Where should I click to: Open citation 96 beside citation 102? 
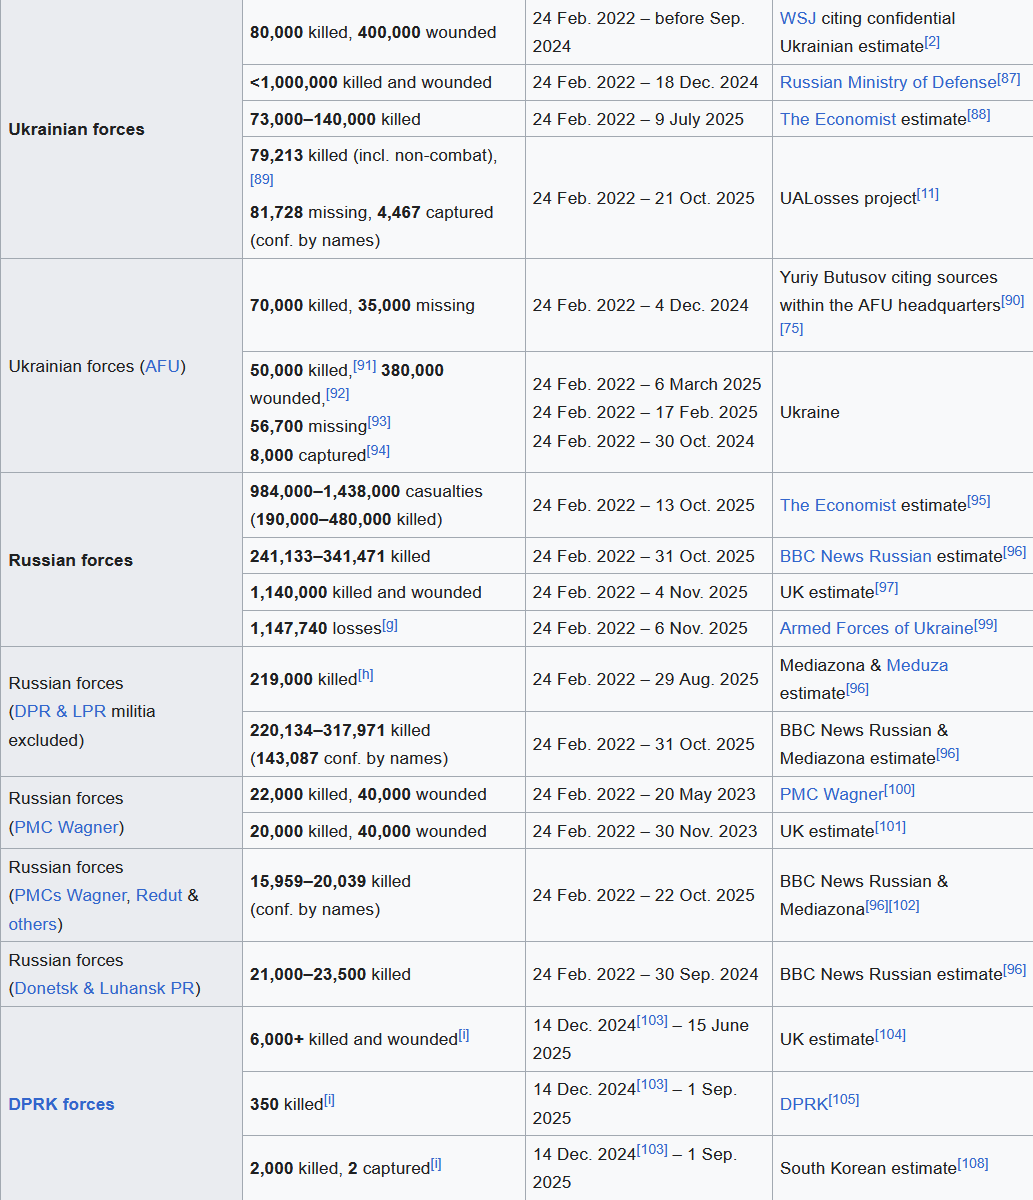[x=877, y=905]
